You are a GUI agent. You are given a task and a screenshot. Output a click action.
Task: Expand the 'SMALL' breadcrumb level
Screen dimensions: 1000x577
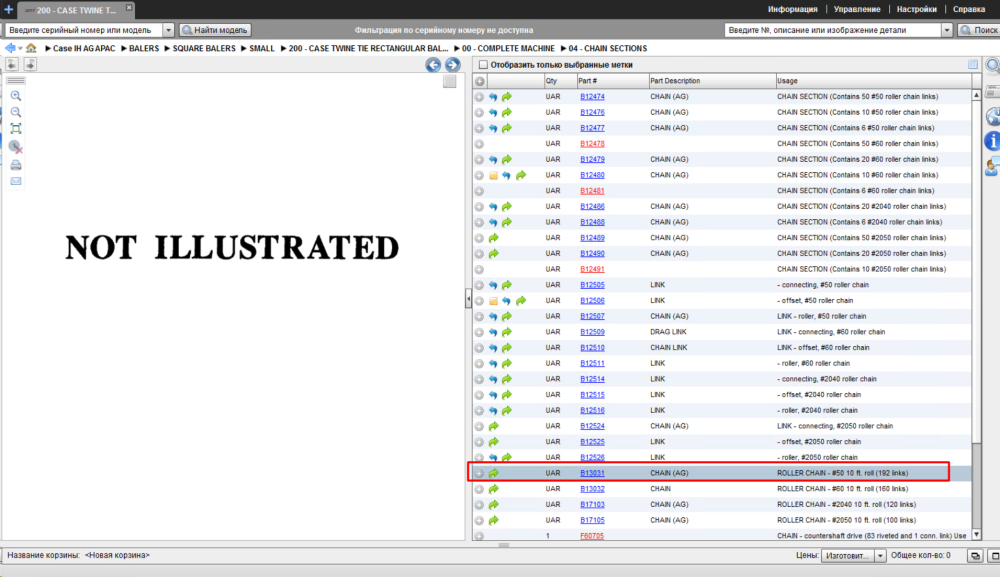[x=244, y=48]
